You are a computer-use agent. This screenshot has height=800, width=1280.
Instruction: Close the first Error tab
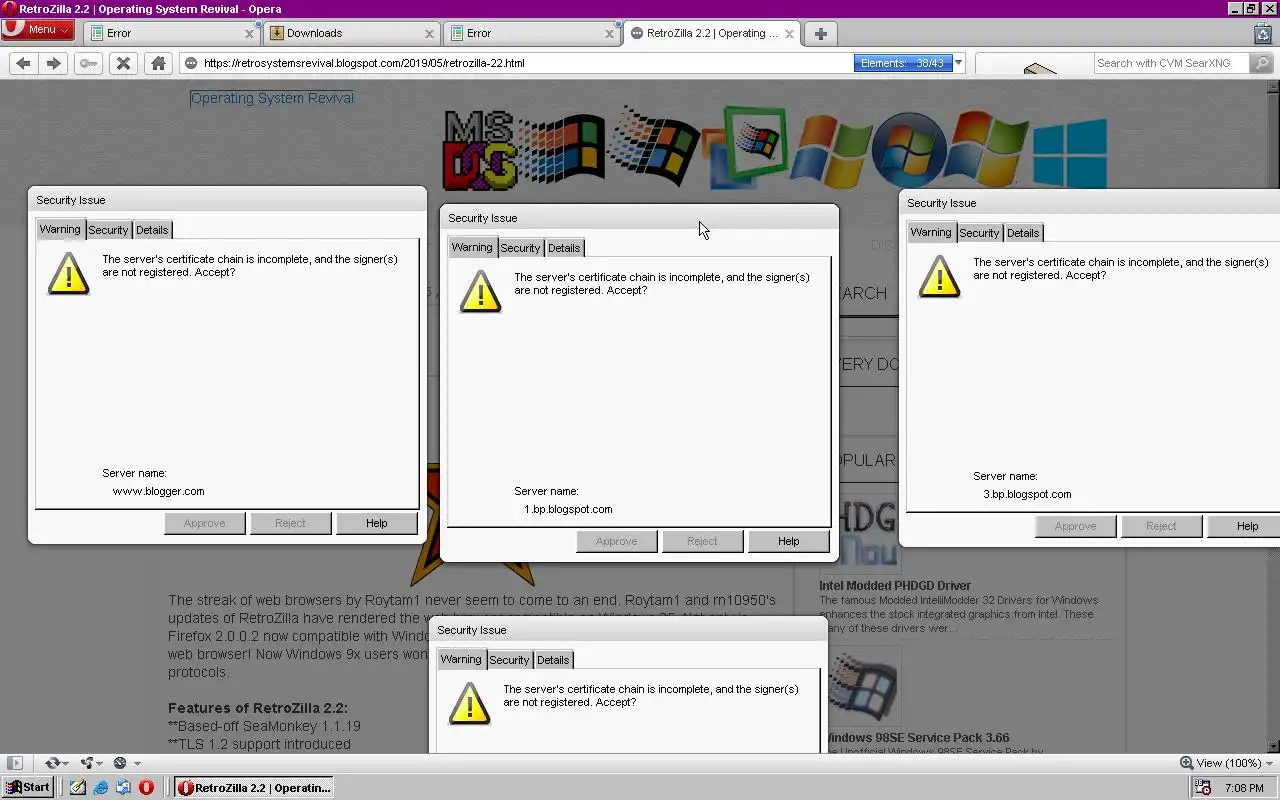249,33
